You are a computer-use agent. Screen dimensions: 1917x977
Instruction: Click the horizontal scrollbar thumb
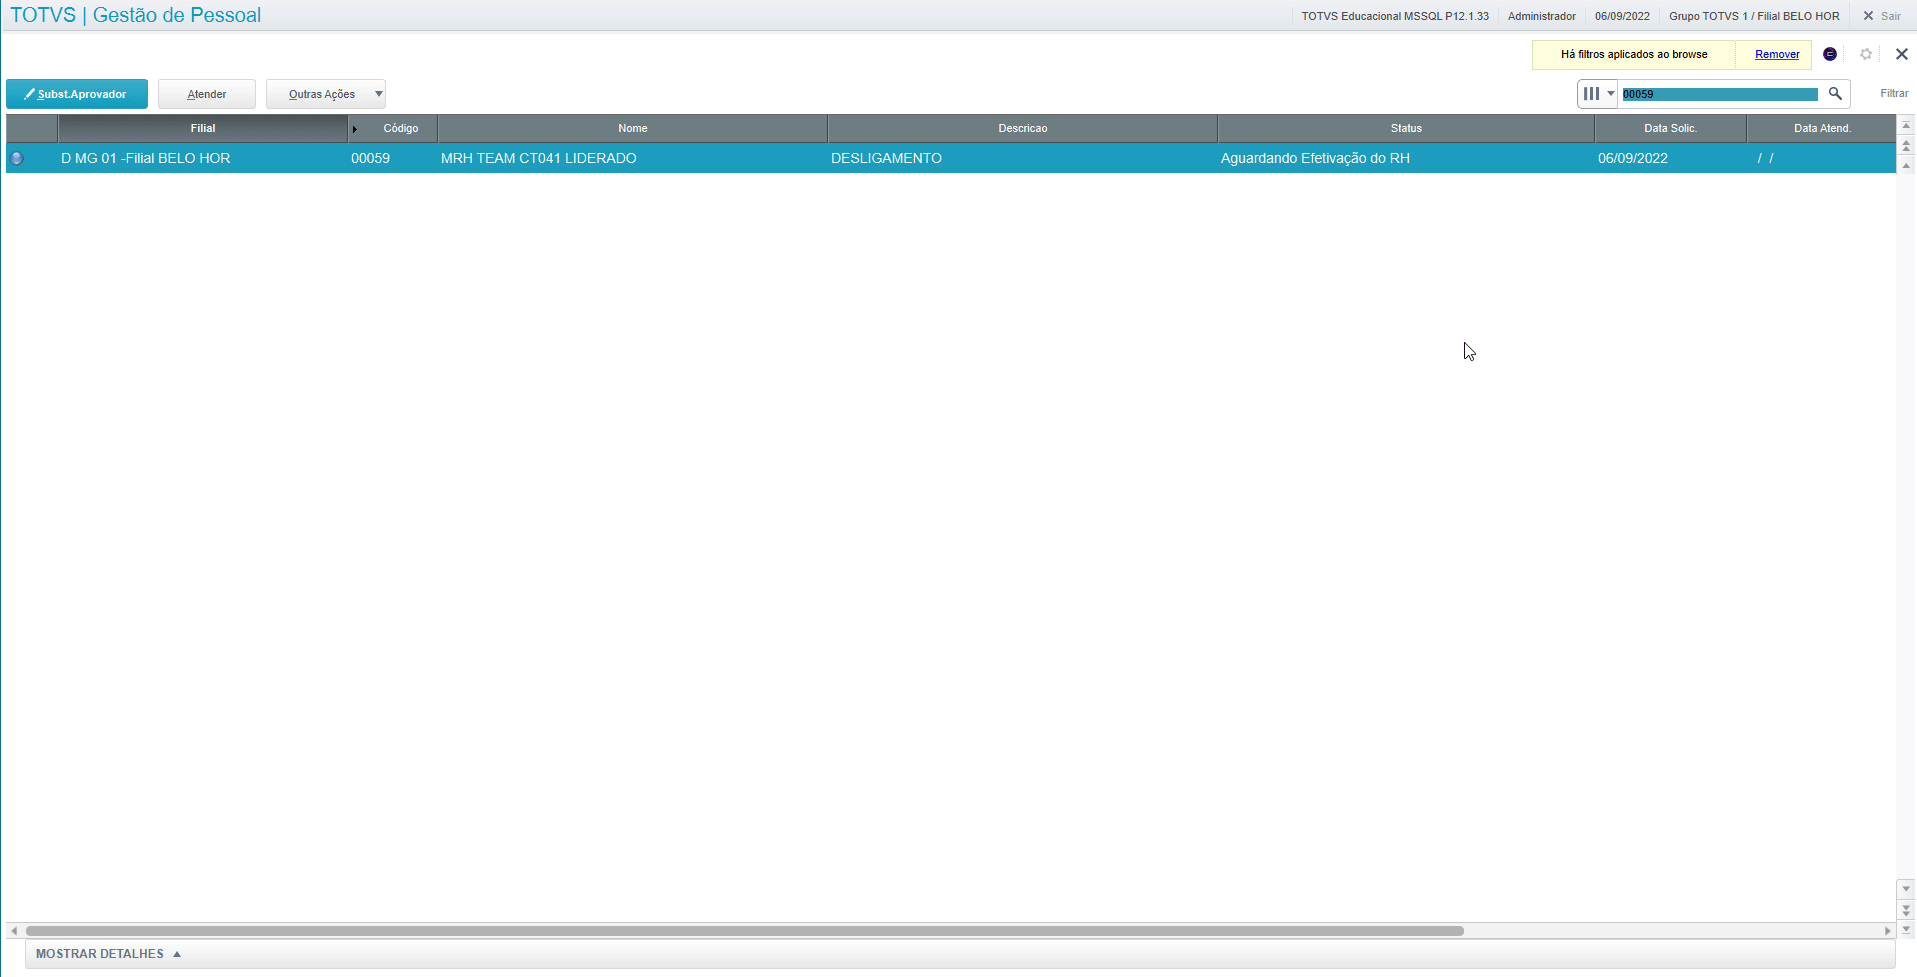click(x=745, y=930)
